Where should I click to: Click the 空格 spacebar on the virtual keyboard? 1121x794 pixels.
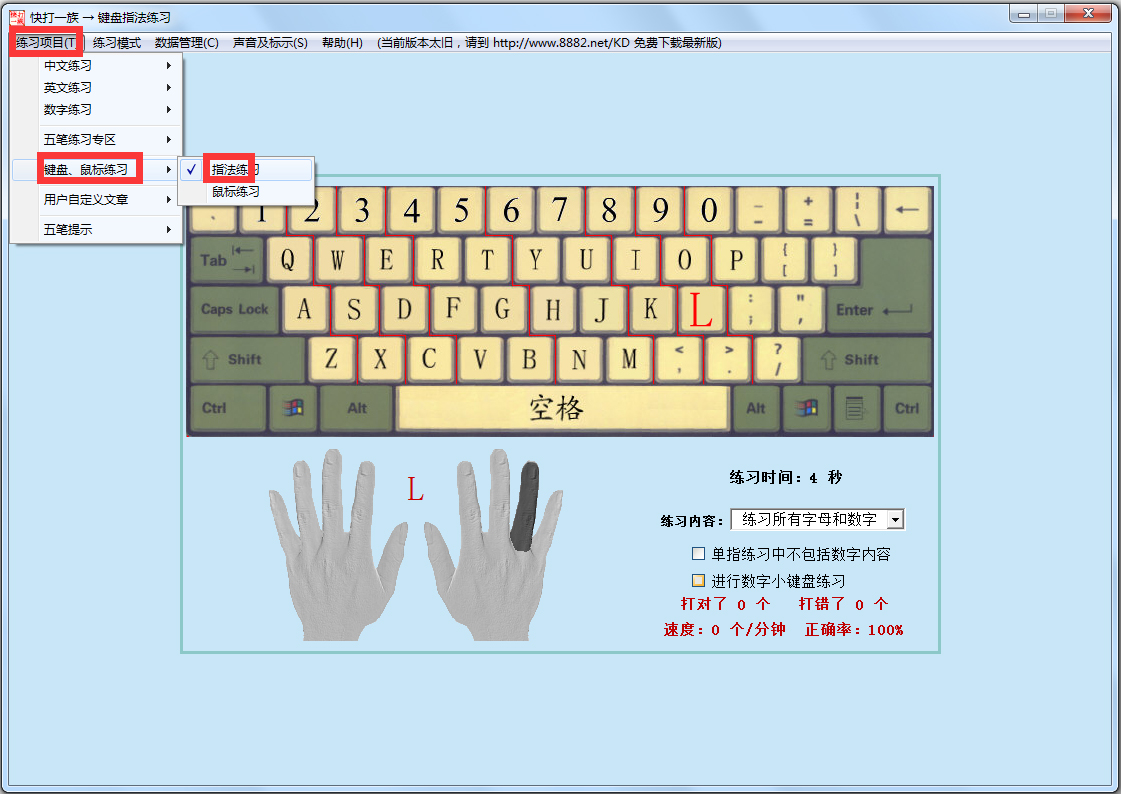[x=562, y=407]
